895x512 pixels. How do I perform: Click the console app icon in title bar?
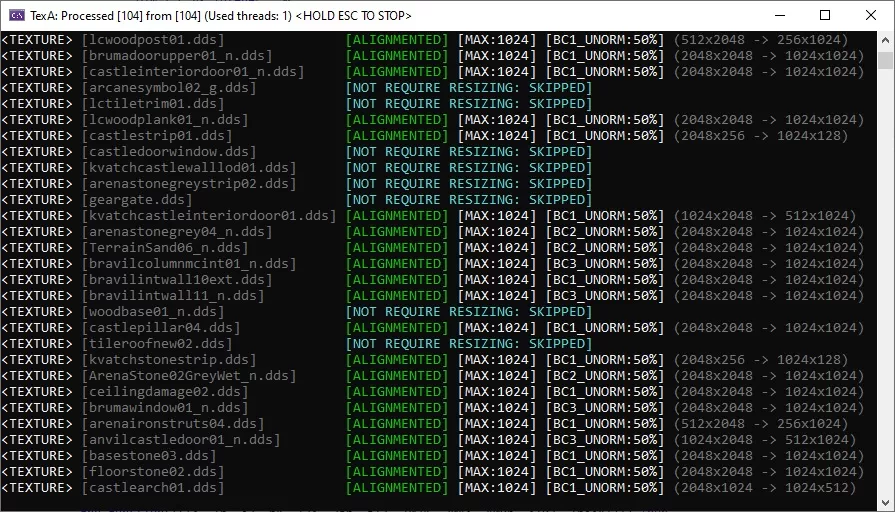[x=17, y=15]
